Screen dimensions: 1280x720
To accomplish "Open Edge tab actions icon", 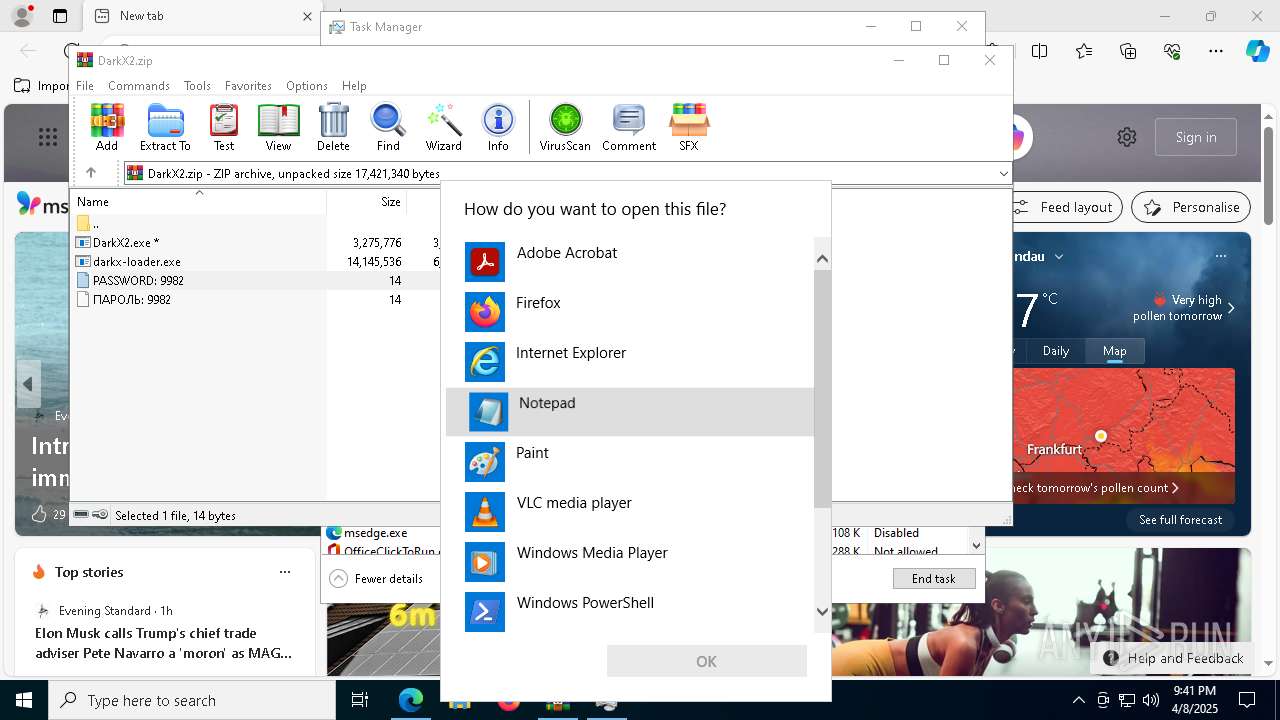I will pyautogui.click(x=60, y=16).
